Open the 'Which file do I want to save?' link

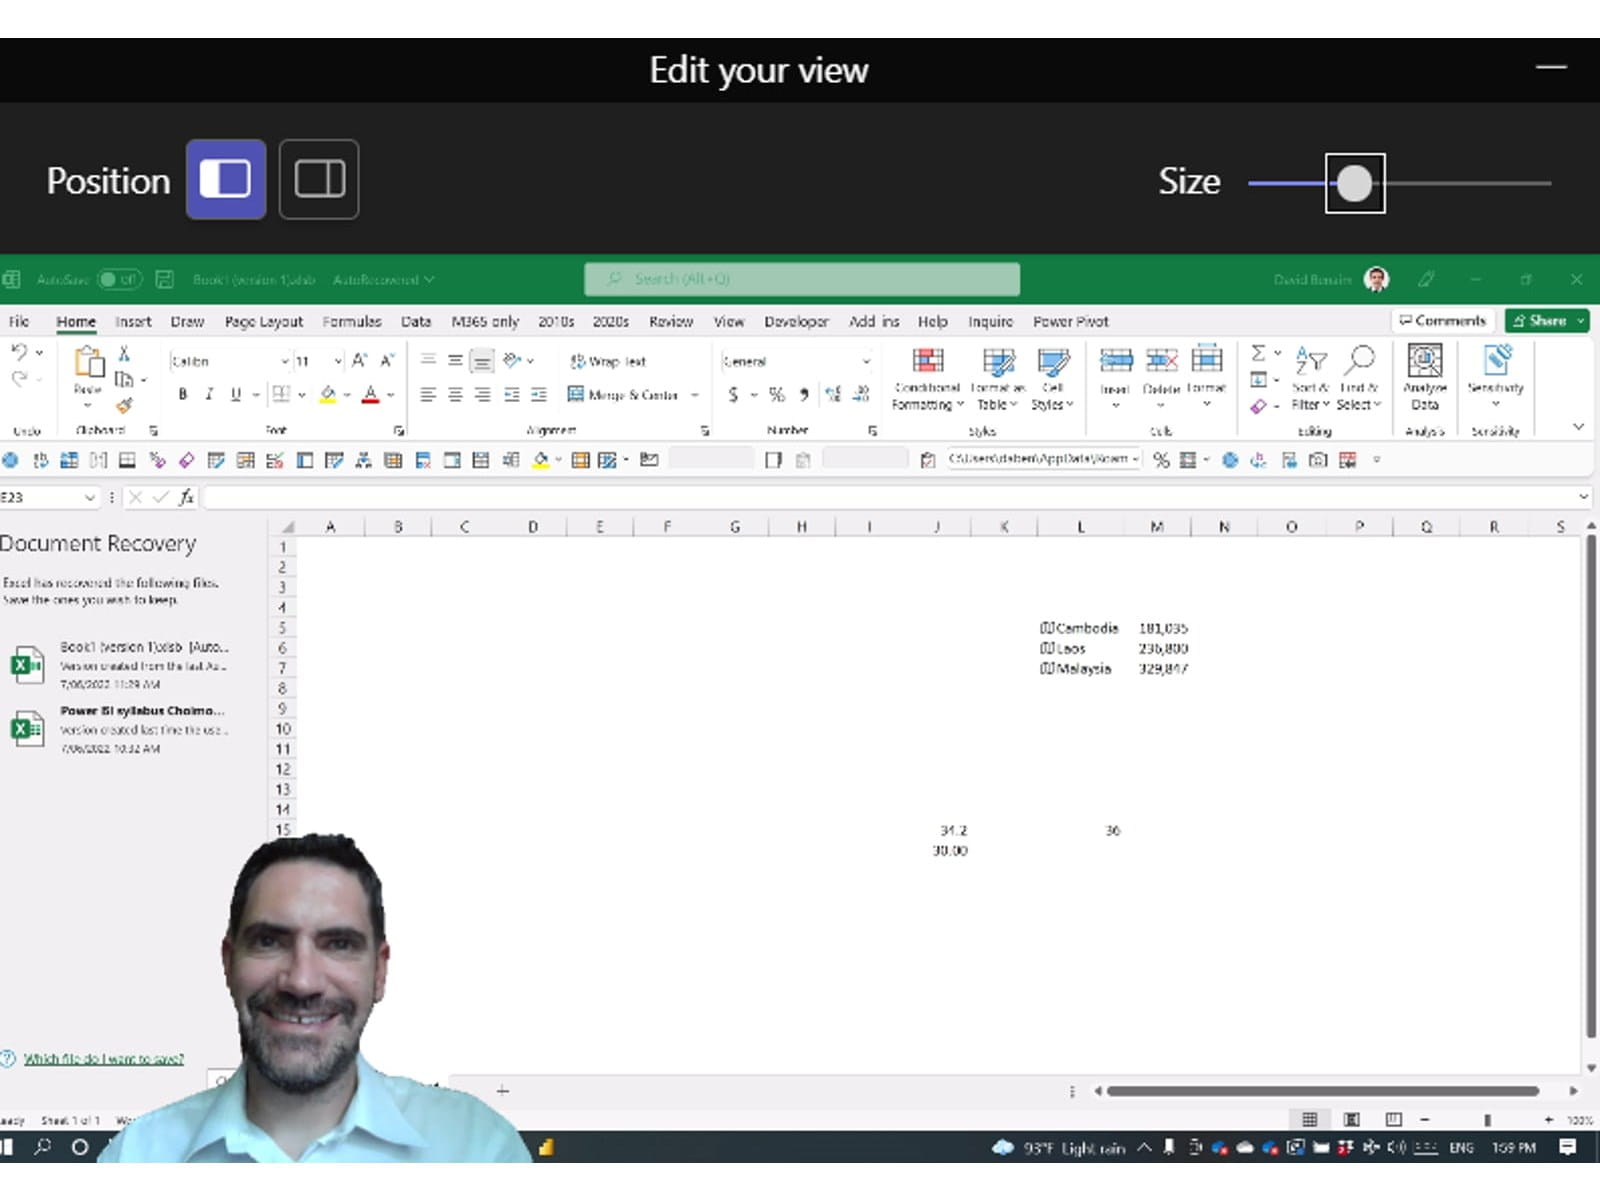(x=104, y=1059)
